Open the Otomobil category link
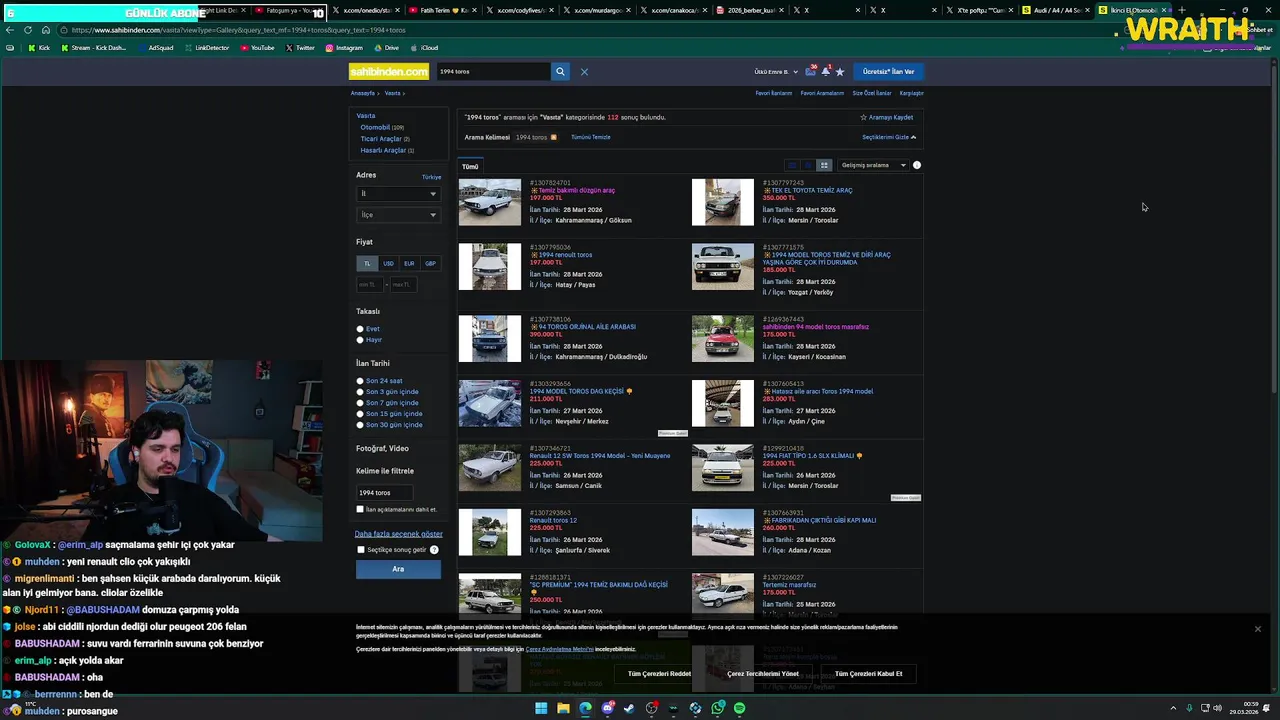 coord(375,127)
